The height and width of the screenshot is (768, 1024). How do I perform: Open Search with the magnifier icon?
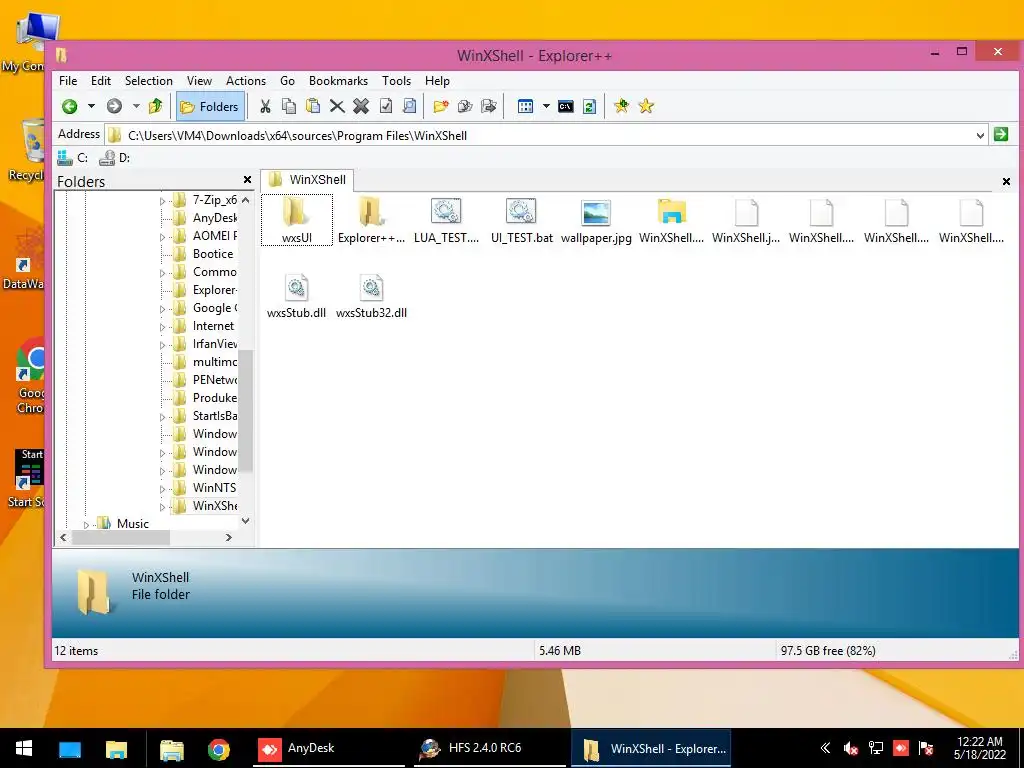tap(409, 106)
